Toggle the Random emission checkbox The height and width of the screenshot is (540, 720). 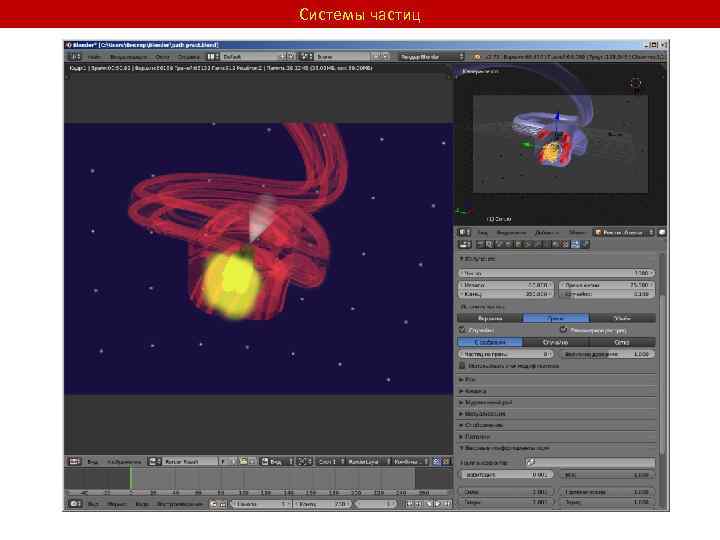(462, 330)
